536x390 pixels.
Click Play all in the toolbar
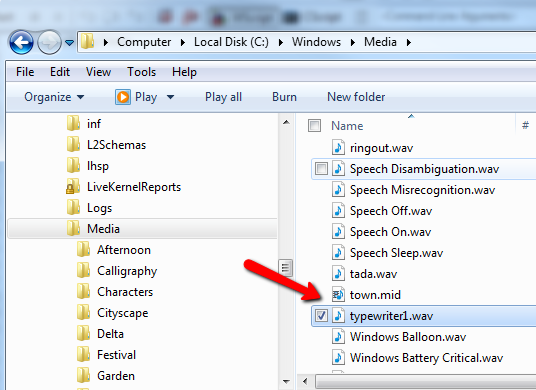point(223,97)
